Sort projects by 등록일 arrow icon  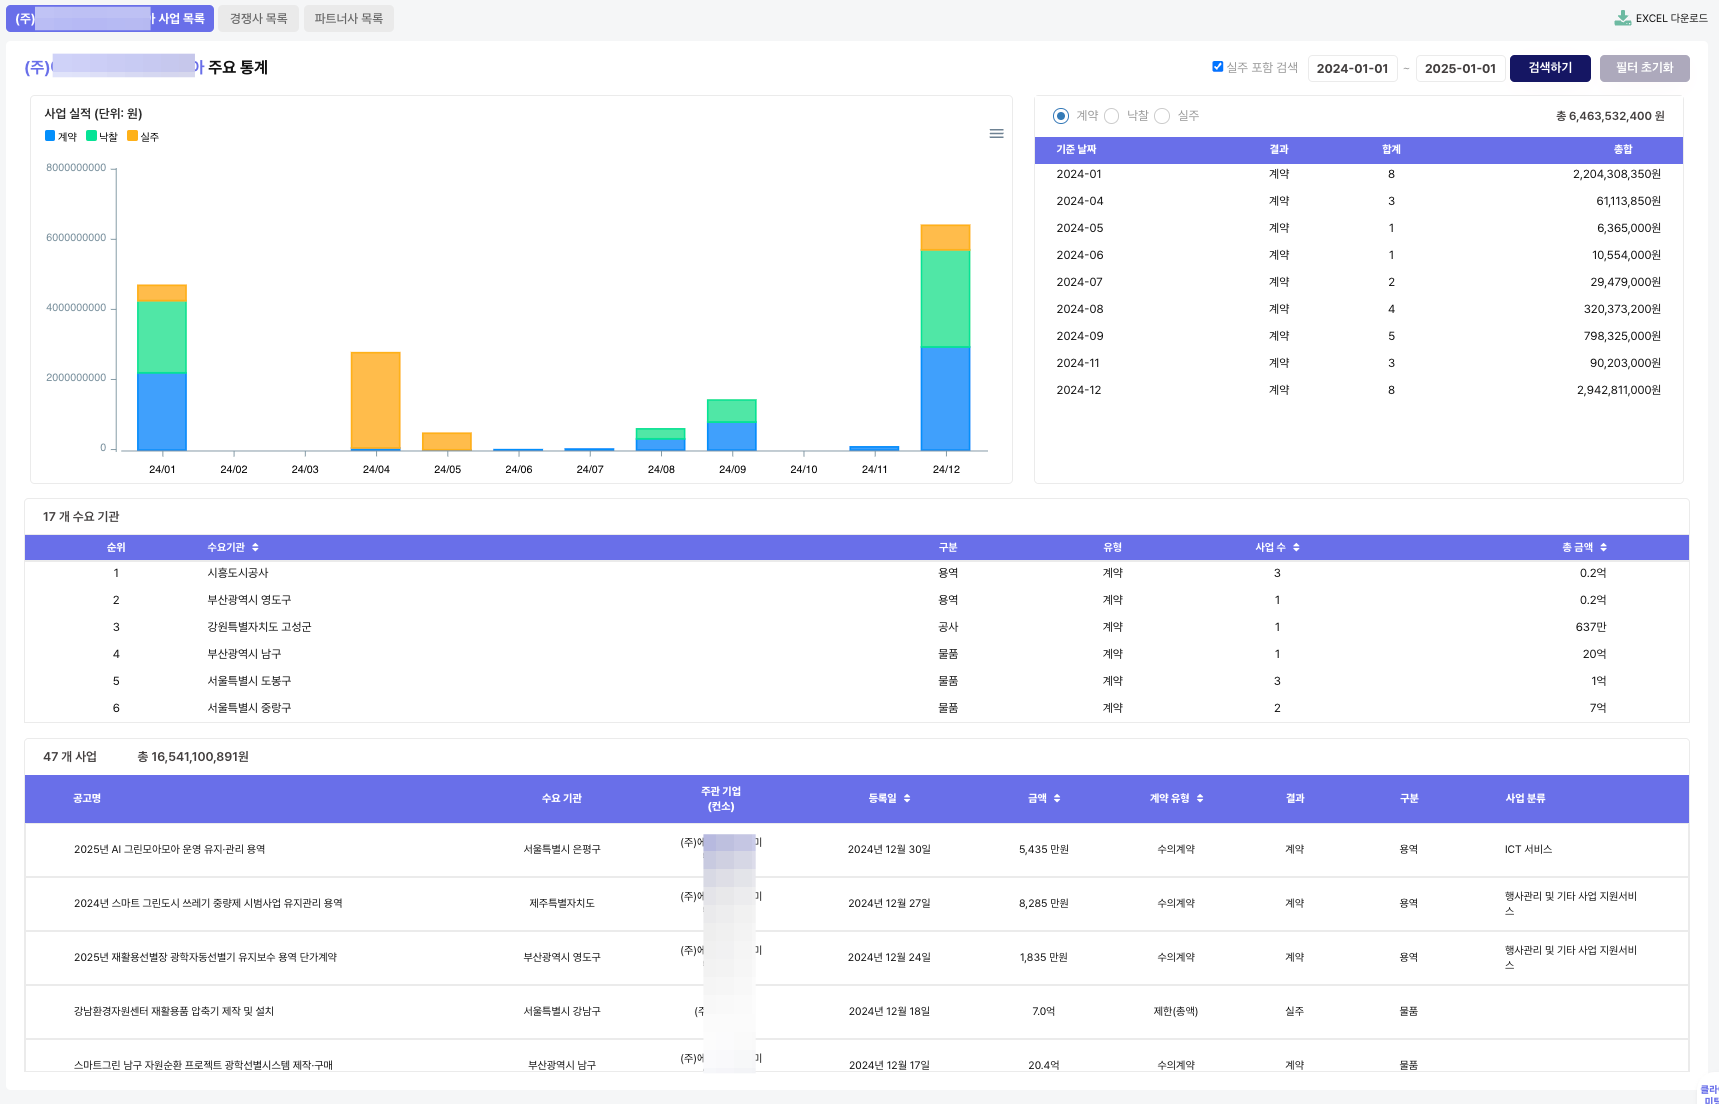tap(907, 799)
